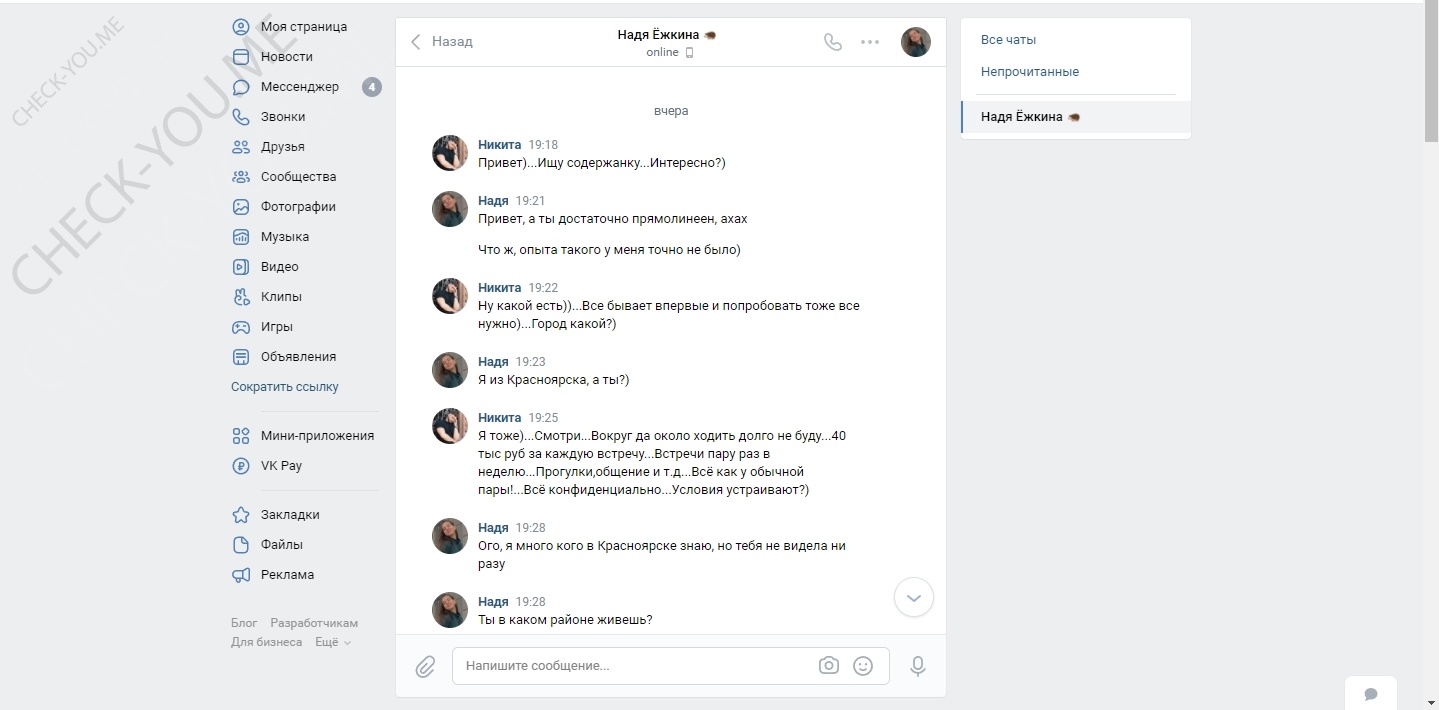Select the Все чаты filter
Screen dimensions: 1439x710
[1008, 40]
